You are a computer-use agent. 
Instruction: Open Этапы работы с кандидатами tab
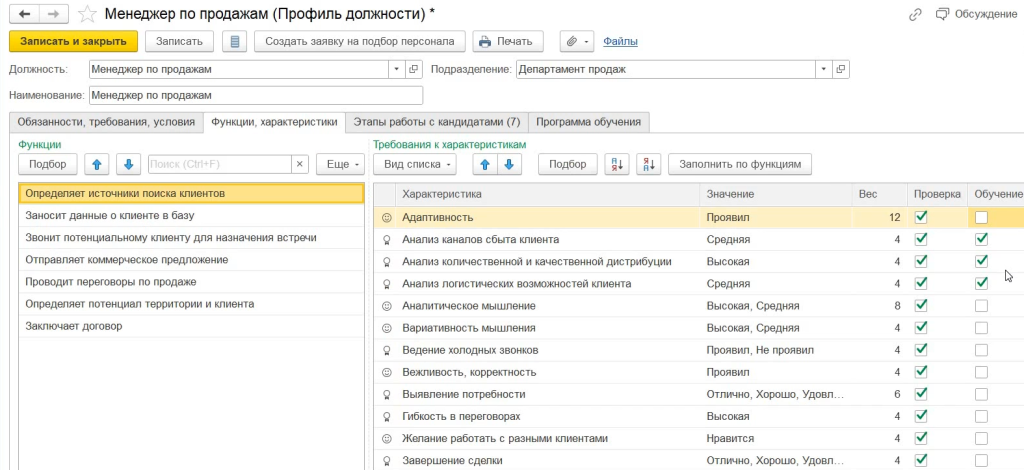click(435, 122)
